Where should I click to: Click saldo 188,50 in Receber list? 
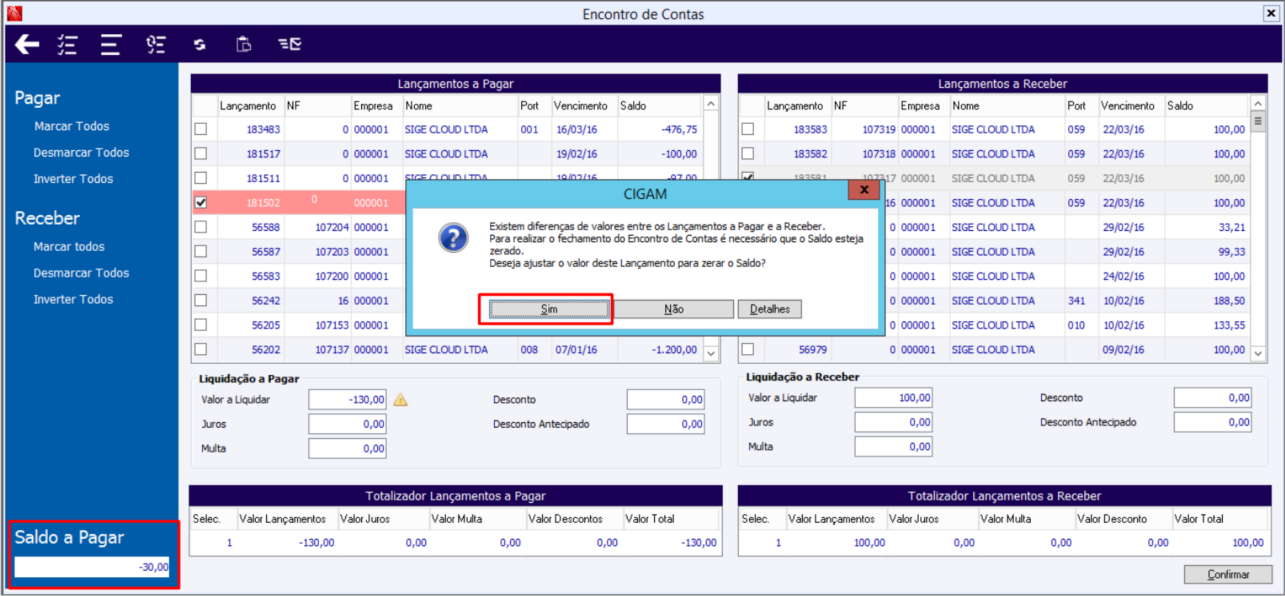[x=1229, y=301]
